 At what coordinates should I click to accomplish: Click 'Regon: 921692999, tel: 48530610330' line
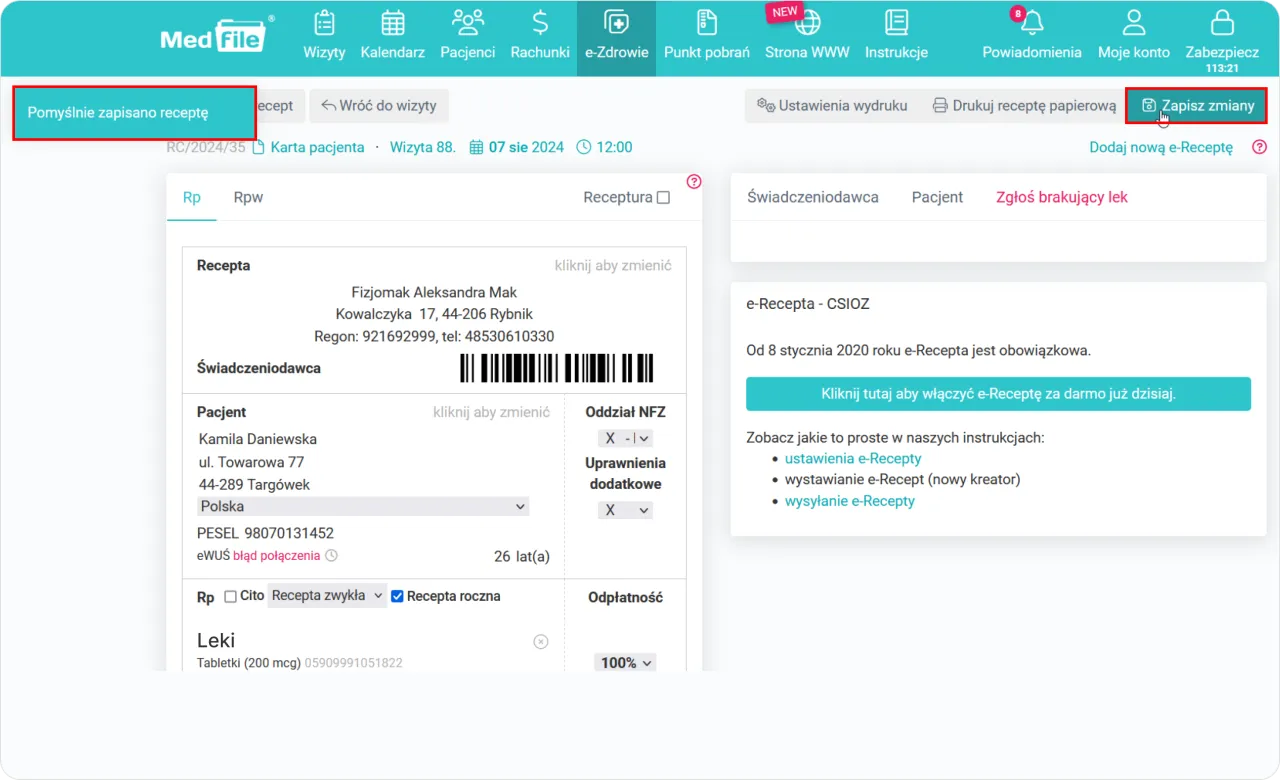pos(434,336)
